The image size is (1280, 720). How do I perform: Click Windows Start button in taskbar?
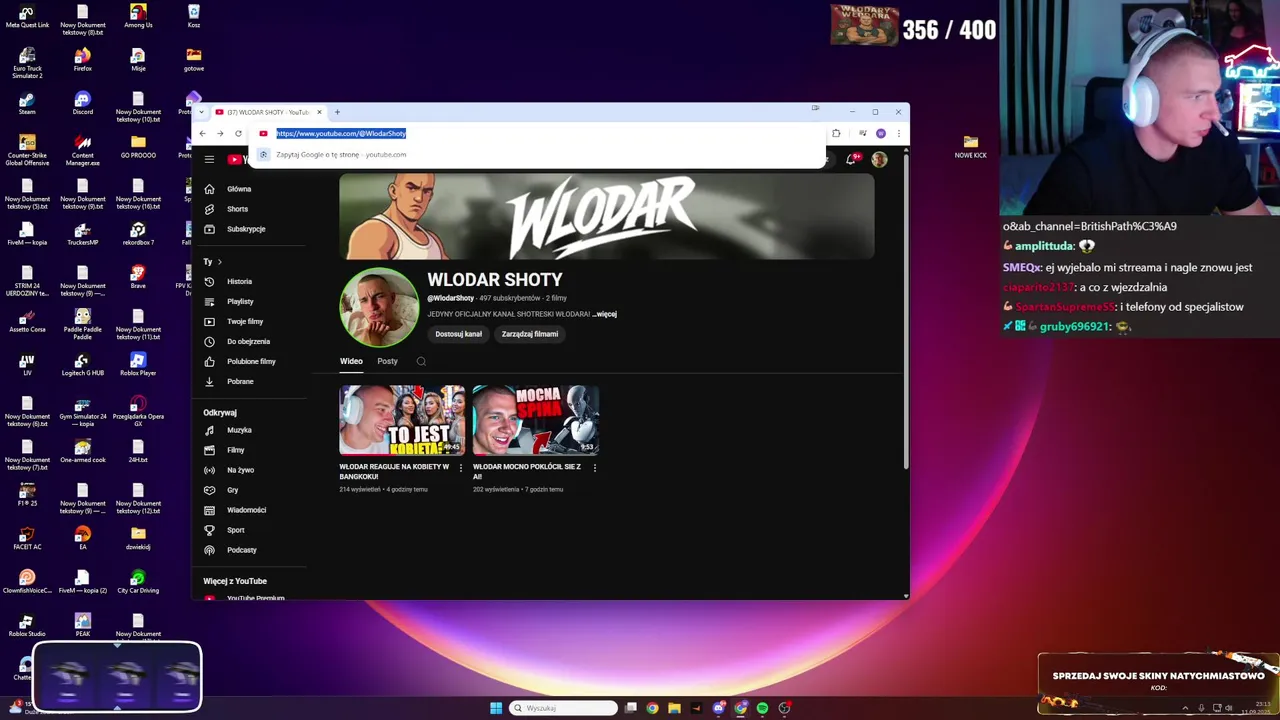click(x=496, y=708)
